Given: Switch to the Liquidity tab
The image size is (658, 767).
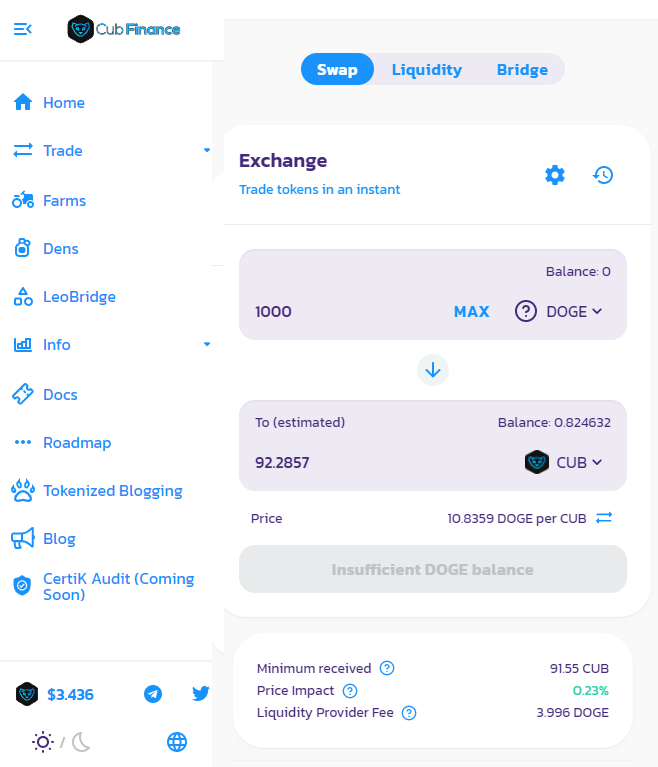Looking at the screenshot, I should 427,69.
